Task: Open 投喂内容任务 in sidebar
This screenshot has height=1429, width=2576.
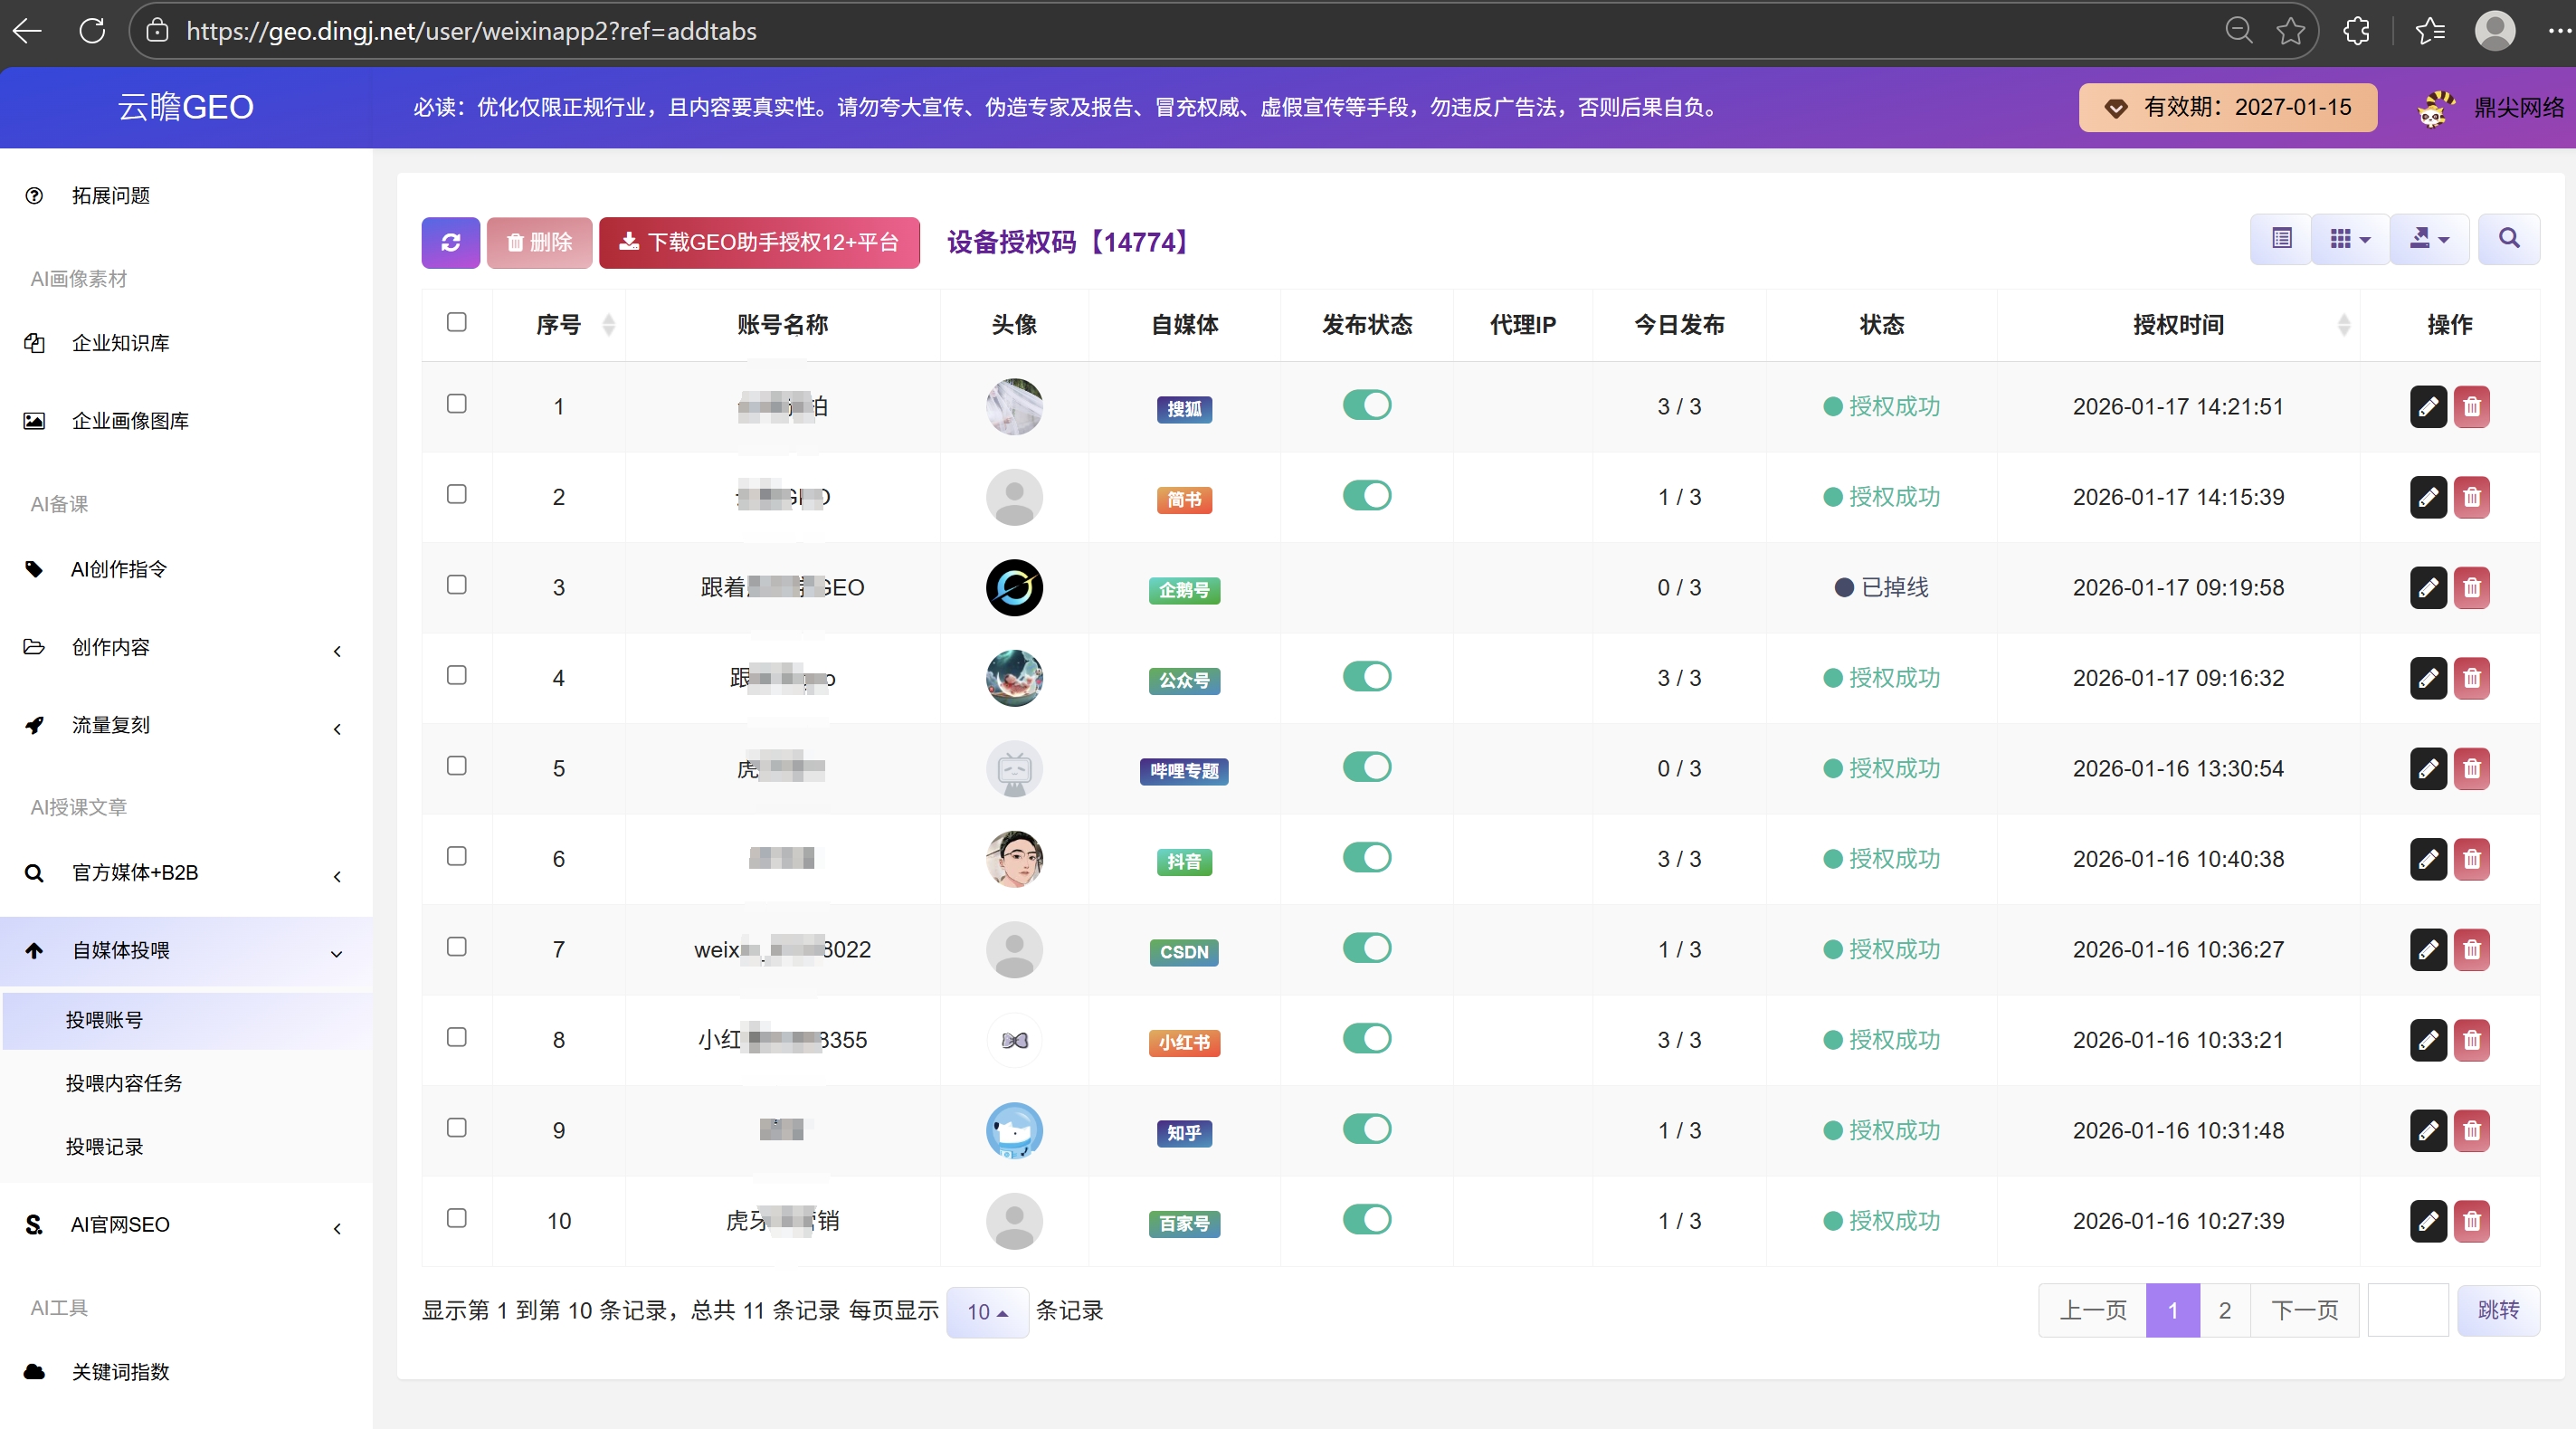Action: click(x=124, y=1083)
